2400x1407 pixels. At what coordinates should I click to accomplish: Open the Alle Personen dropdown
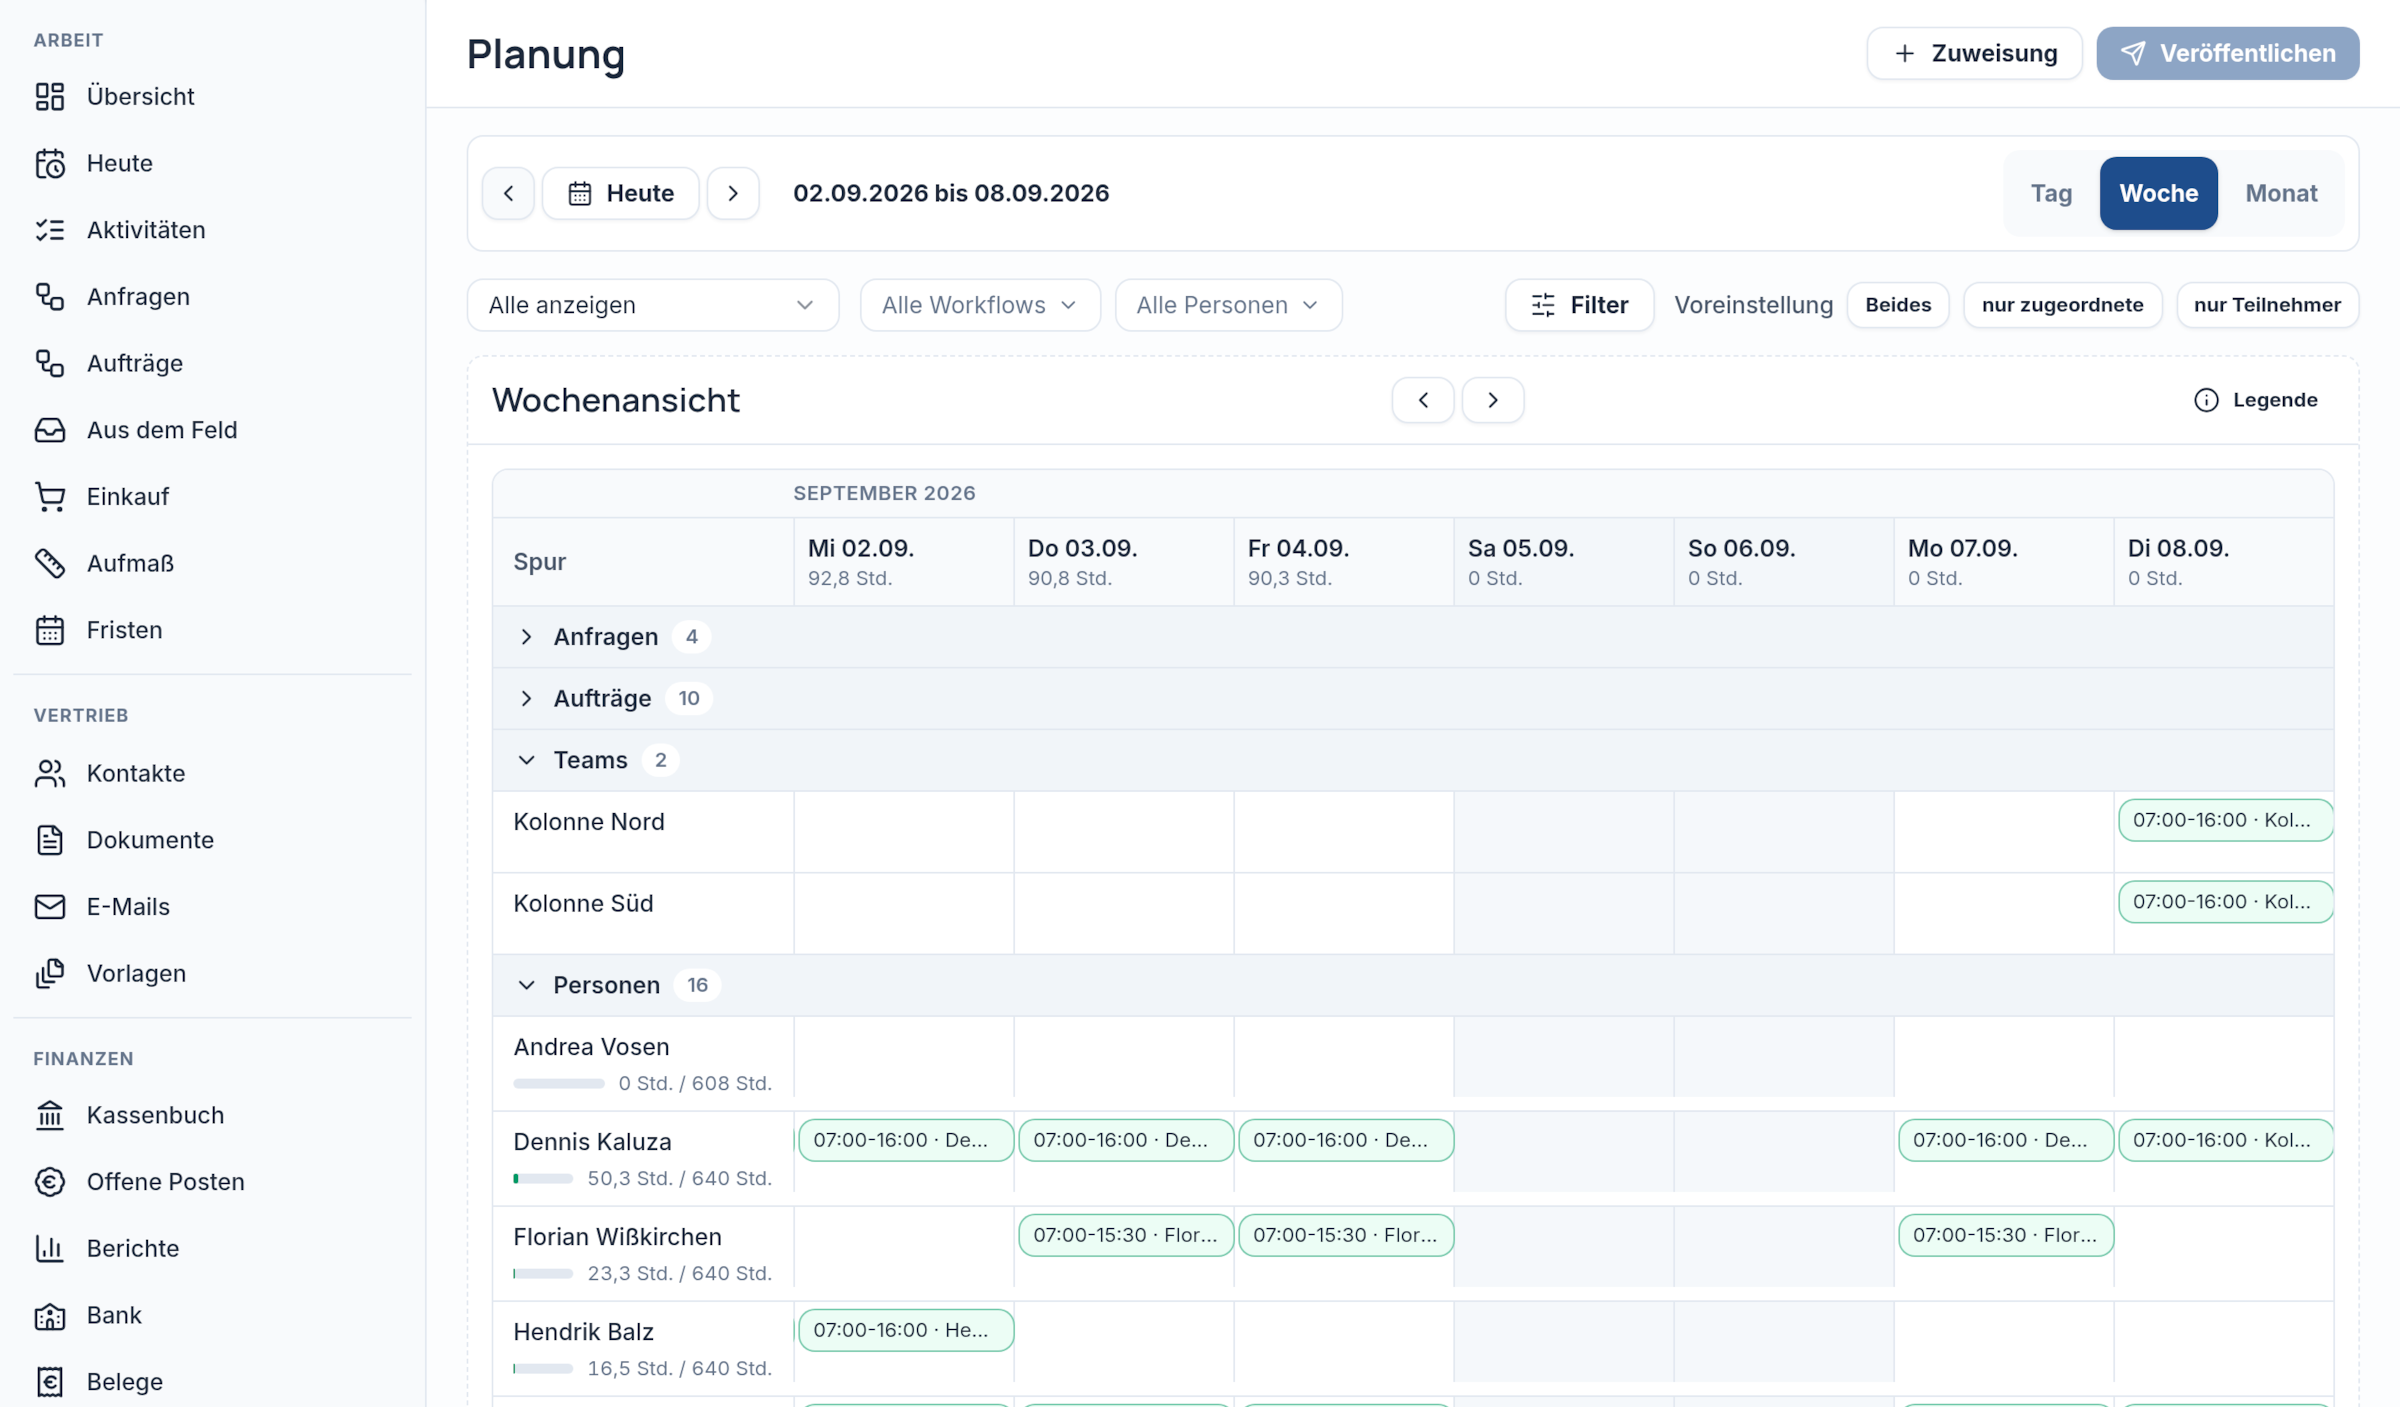[x=1228, y=305]
